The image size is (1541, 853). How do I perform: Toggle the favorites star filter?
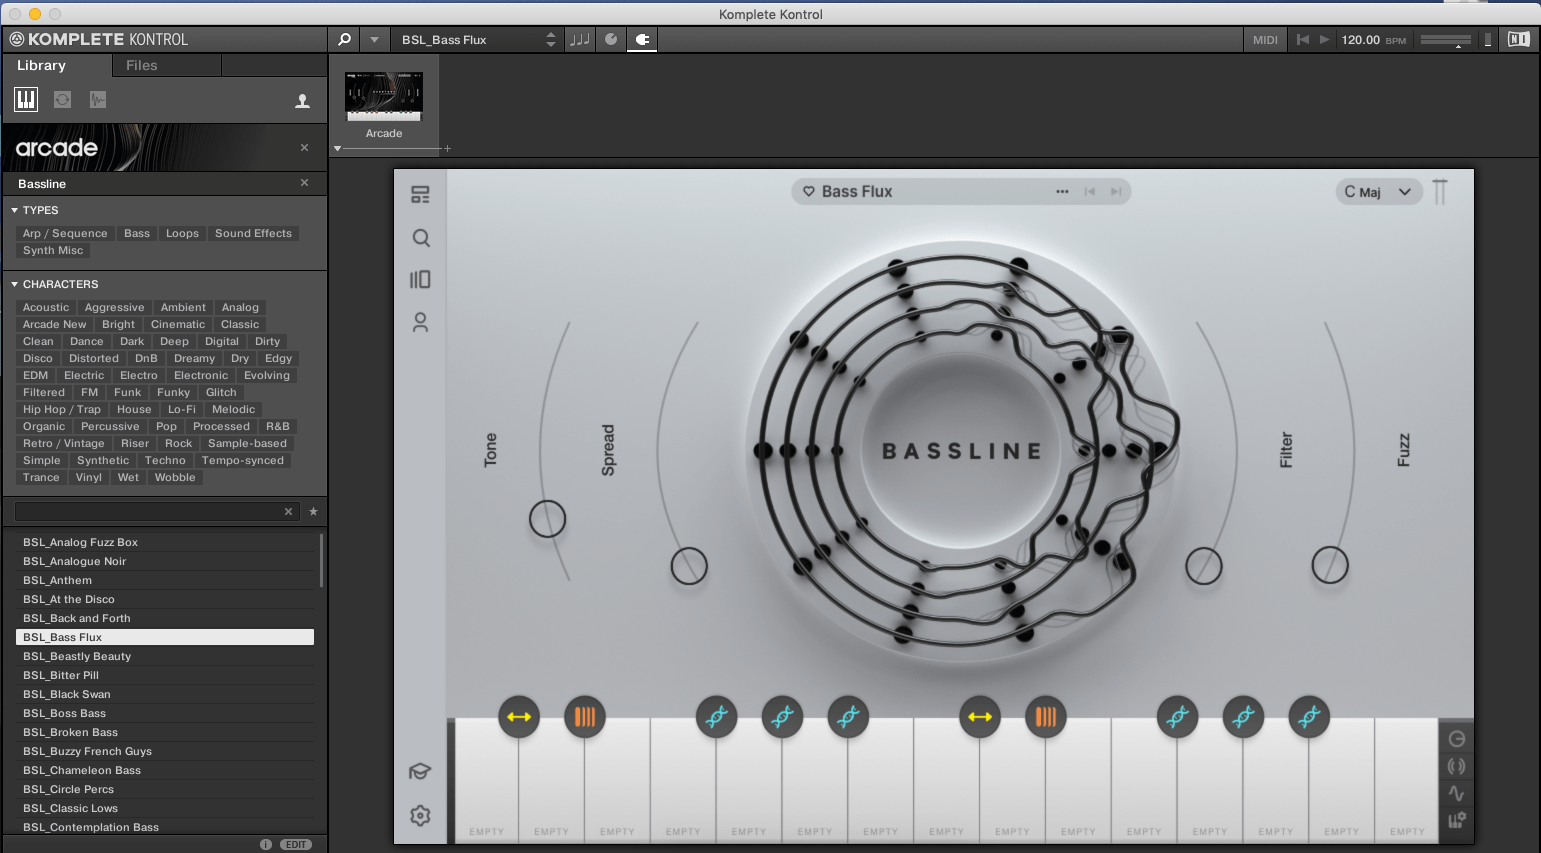pos(313,511)
